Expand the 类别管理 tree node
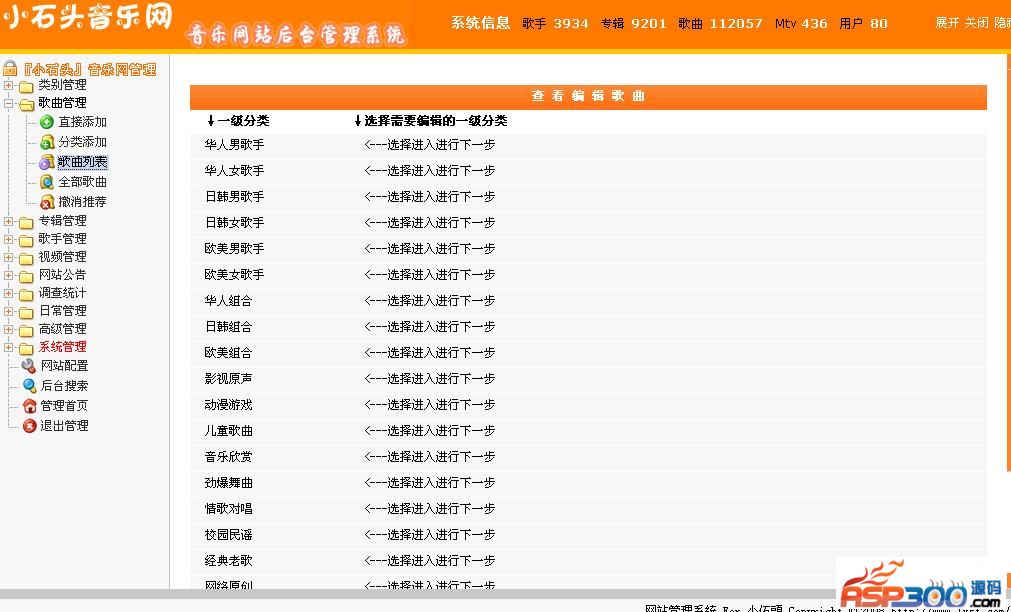This screenshot has height=612, width=1011. tap(8, 85)
